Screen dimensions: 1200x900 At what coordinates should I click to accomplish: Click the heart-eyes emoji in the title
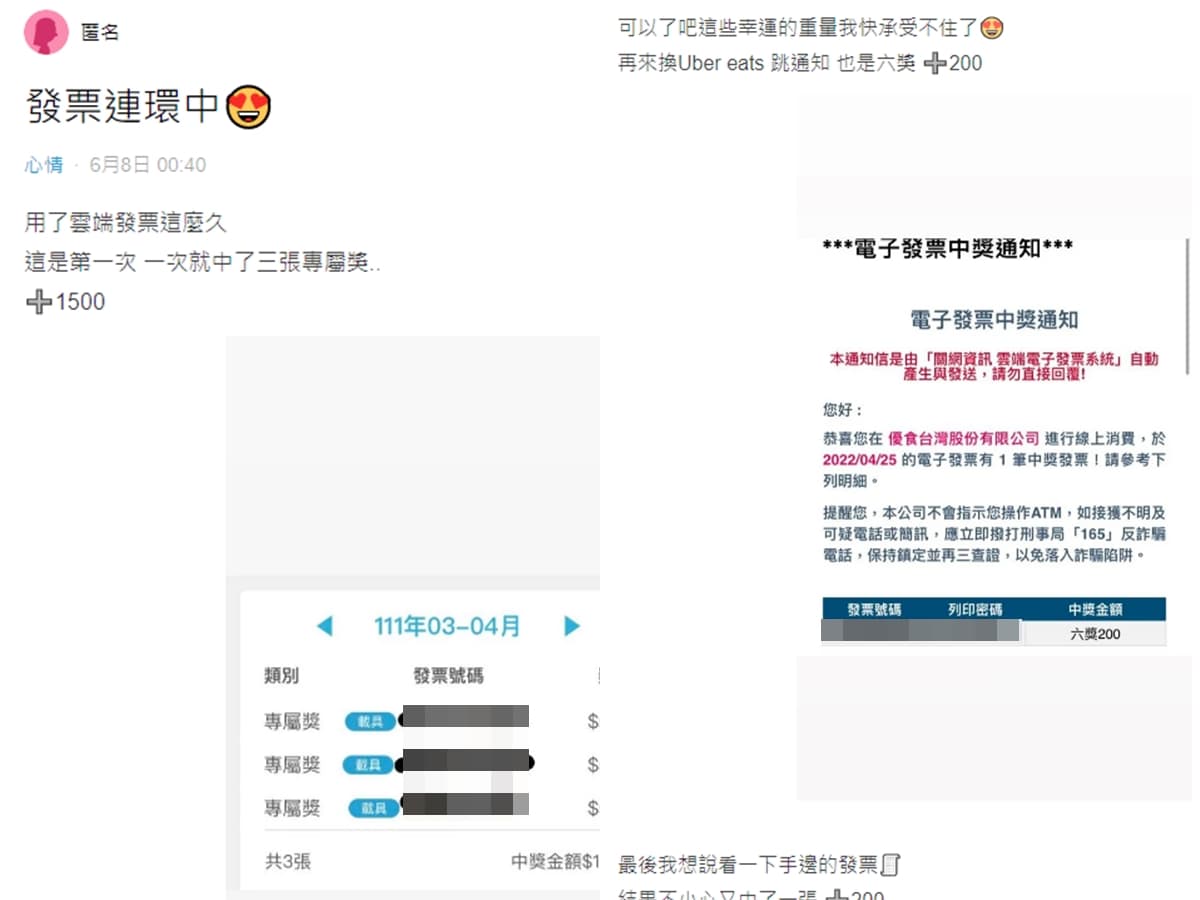[249, 107]
